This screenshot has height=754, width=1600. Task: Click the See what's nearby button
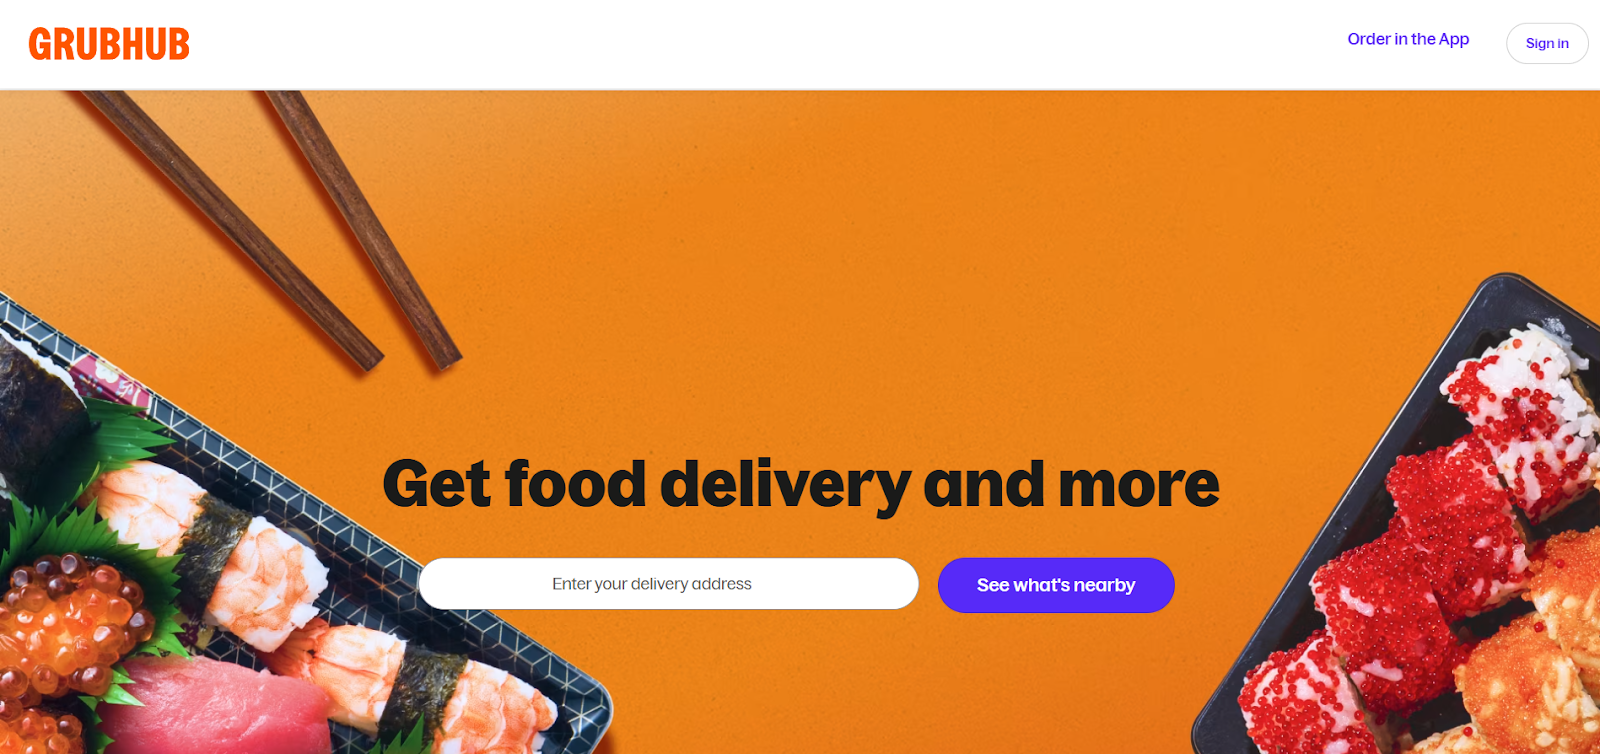tap(1056, 585)
